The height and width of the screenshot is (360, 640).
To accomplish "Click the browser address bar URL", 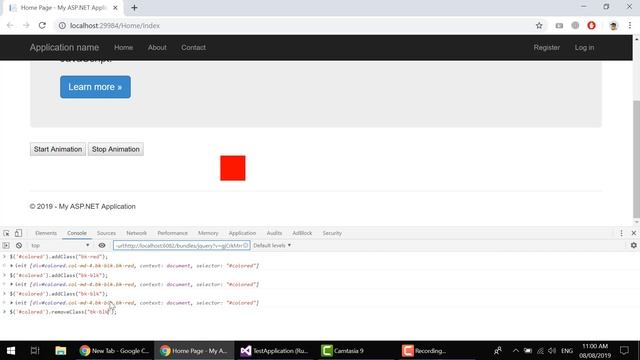I will click(115, 25).
